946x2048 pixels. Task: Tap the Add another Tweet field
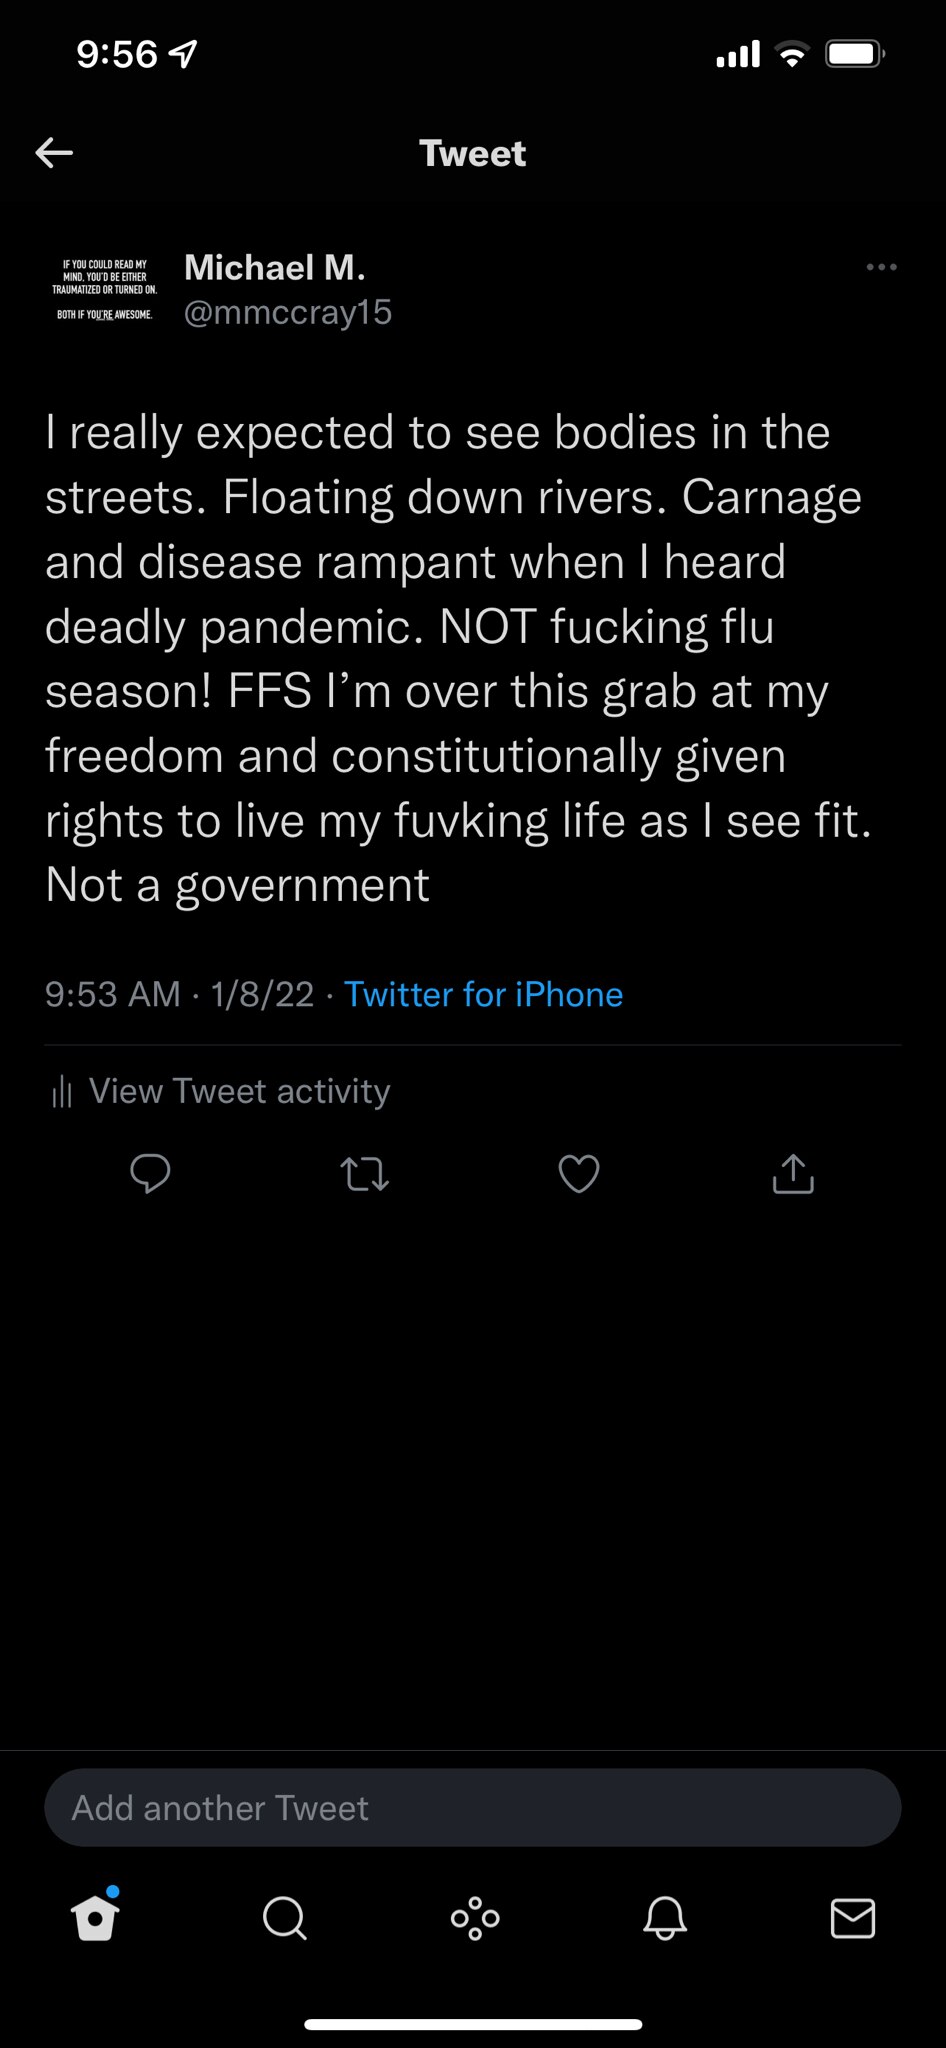[472, 1807]
